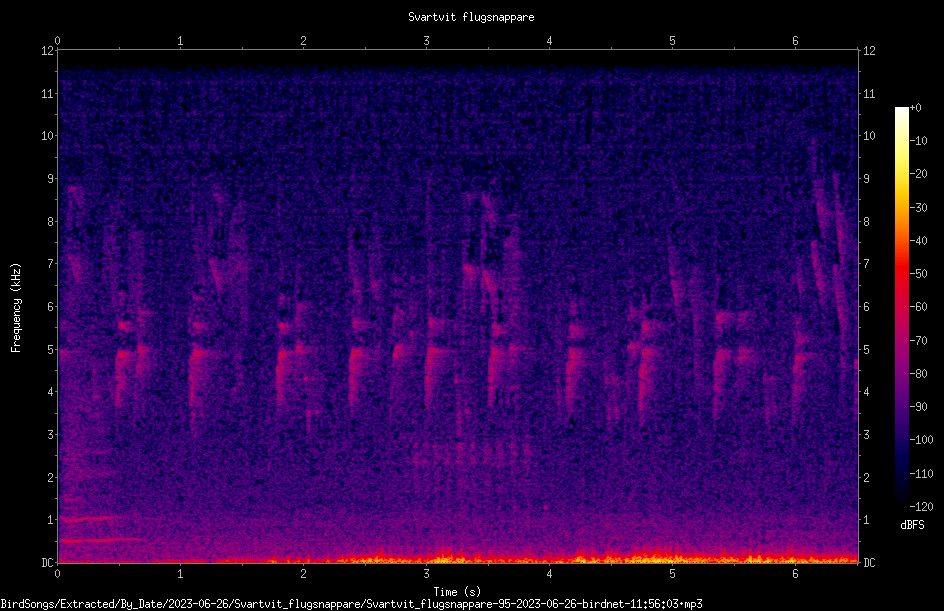Click "12" on the right frequency axis
Viewport: 944px width, 611px height.
869,51
